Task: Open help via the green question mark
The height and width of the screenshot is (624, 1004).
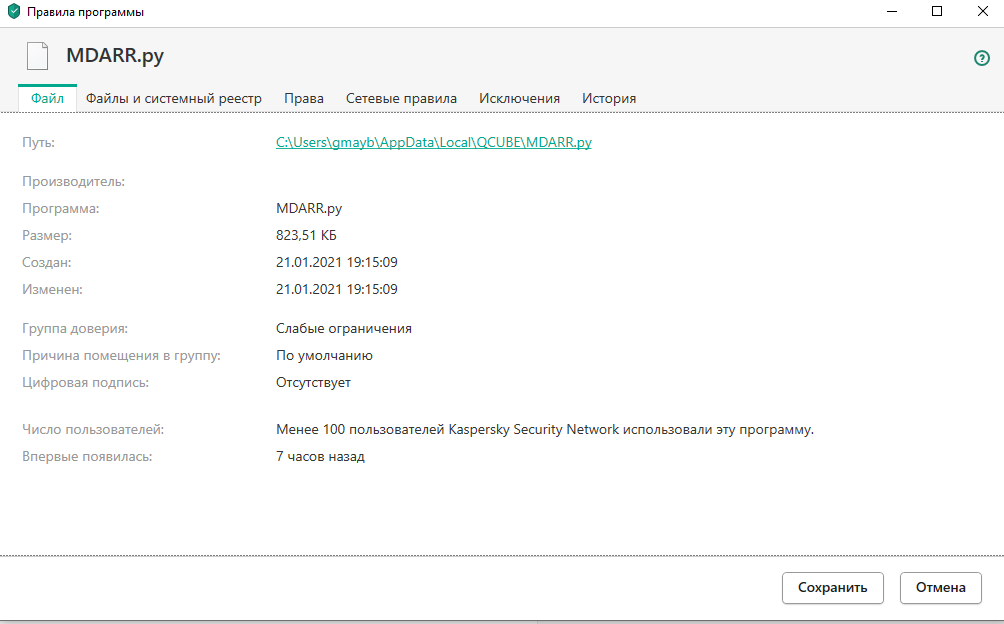Action: pos(981,58)
